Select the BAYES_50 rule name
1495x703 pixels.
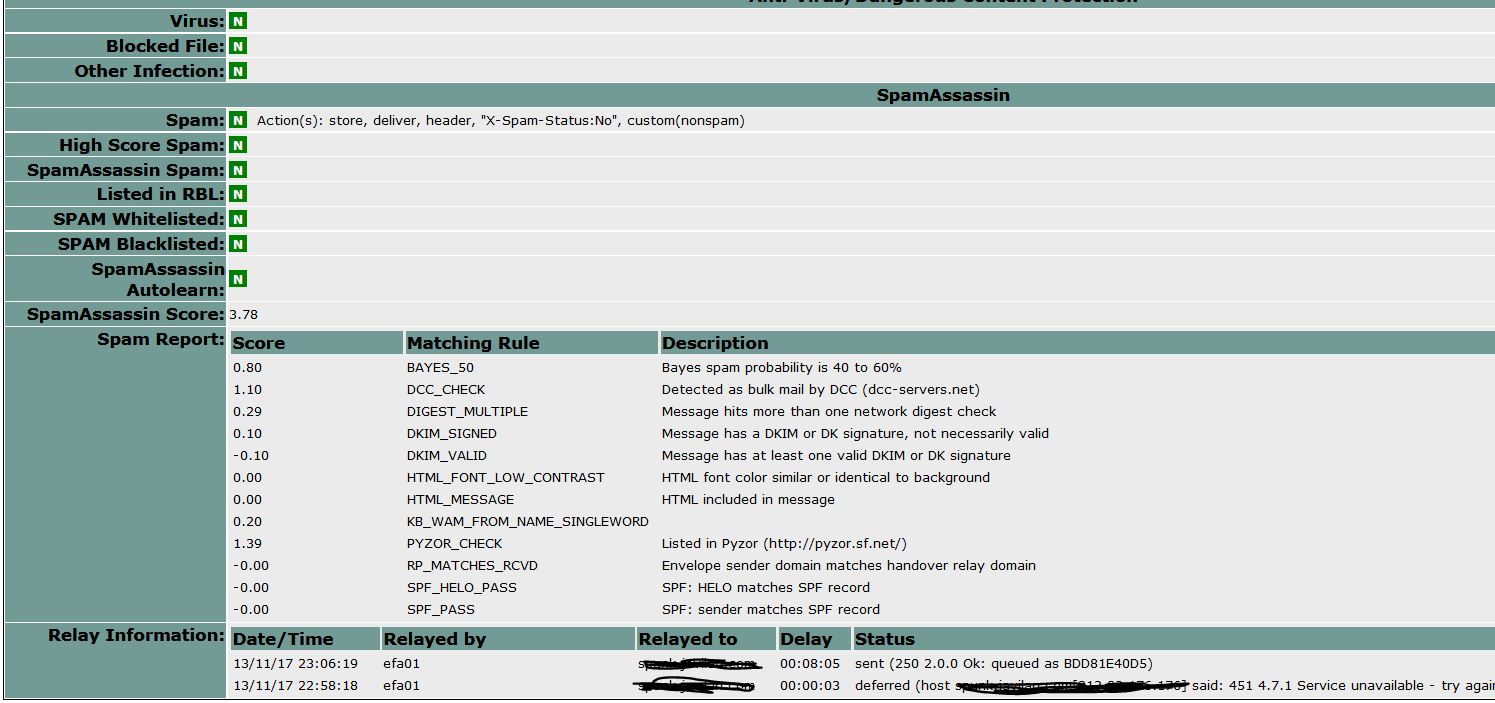pos(440,368)
